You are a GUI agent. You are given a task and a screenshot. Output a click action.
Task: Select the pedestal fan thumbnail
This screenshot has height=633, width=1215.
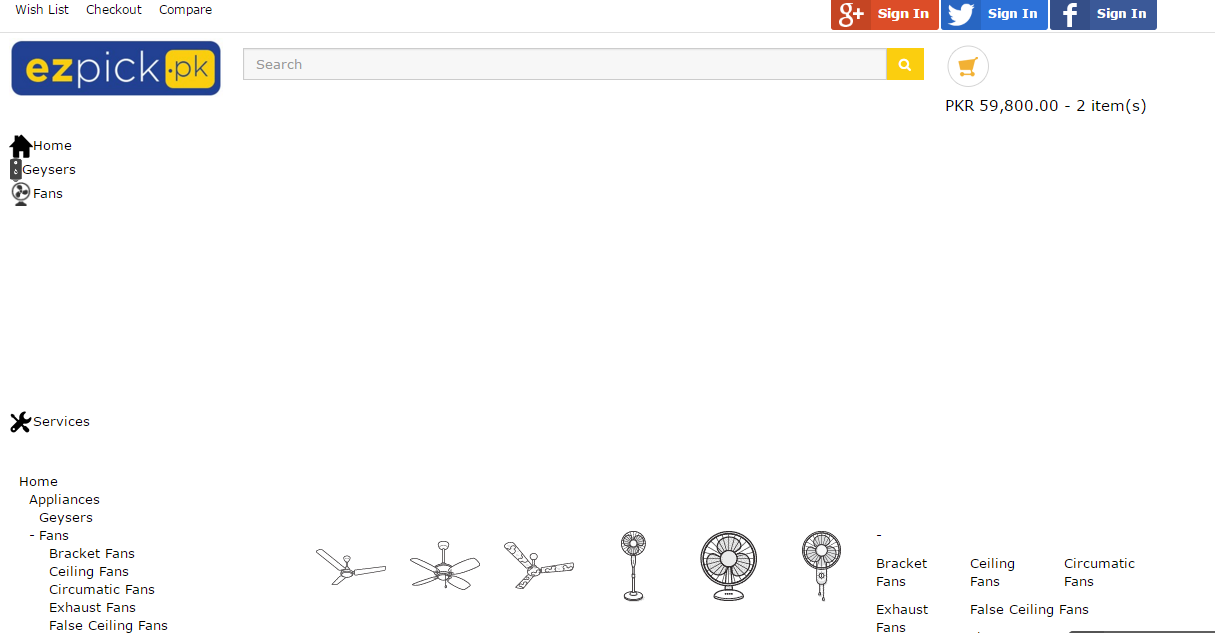click(633, 566)
